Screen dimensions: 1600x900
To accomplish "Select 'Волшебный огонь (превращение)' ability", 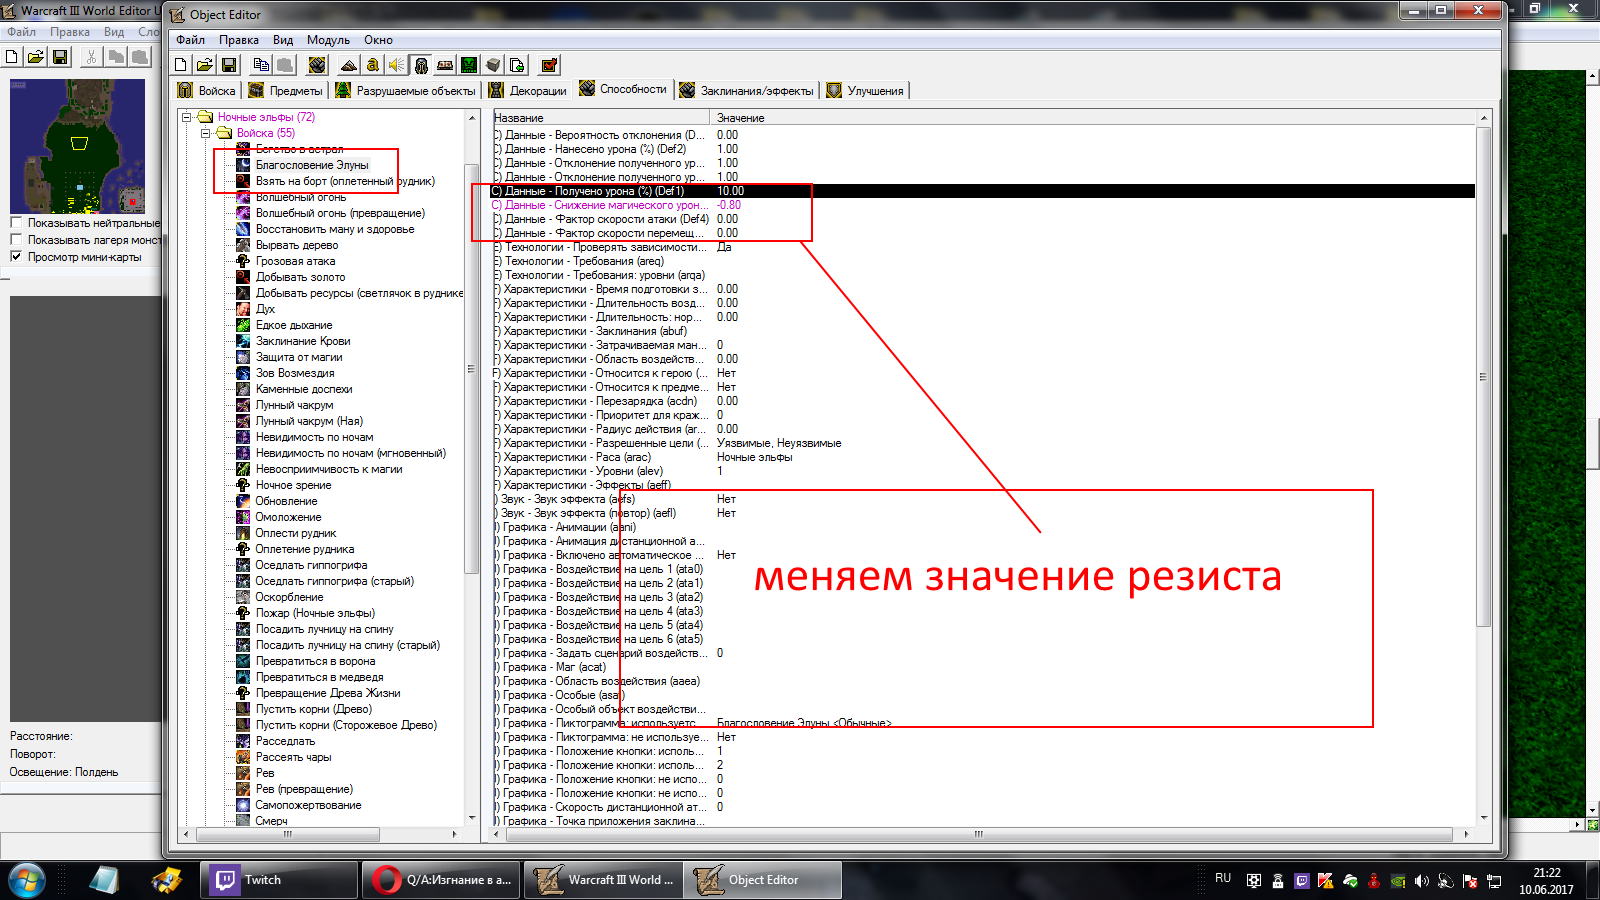I will (340, 213).
